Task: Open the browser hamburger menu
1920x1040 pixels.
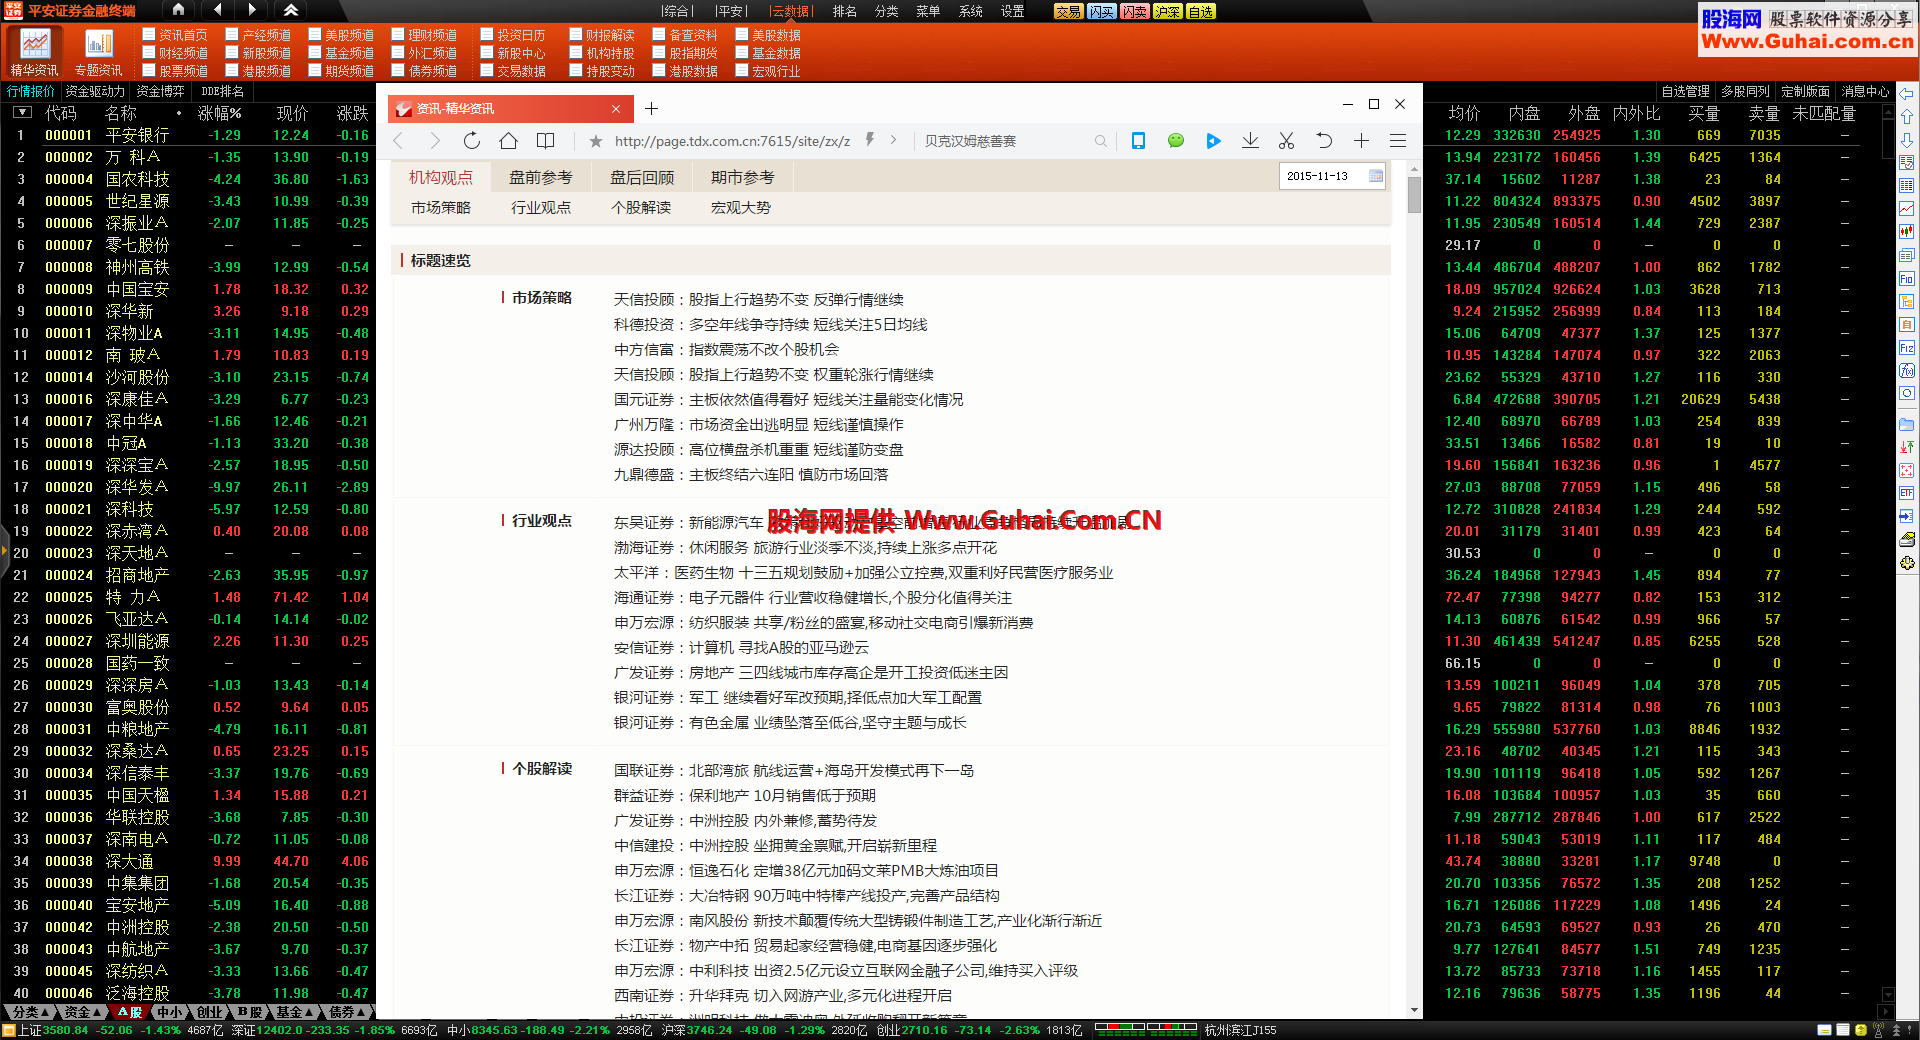Action: [1398, 141]
